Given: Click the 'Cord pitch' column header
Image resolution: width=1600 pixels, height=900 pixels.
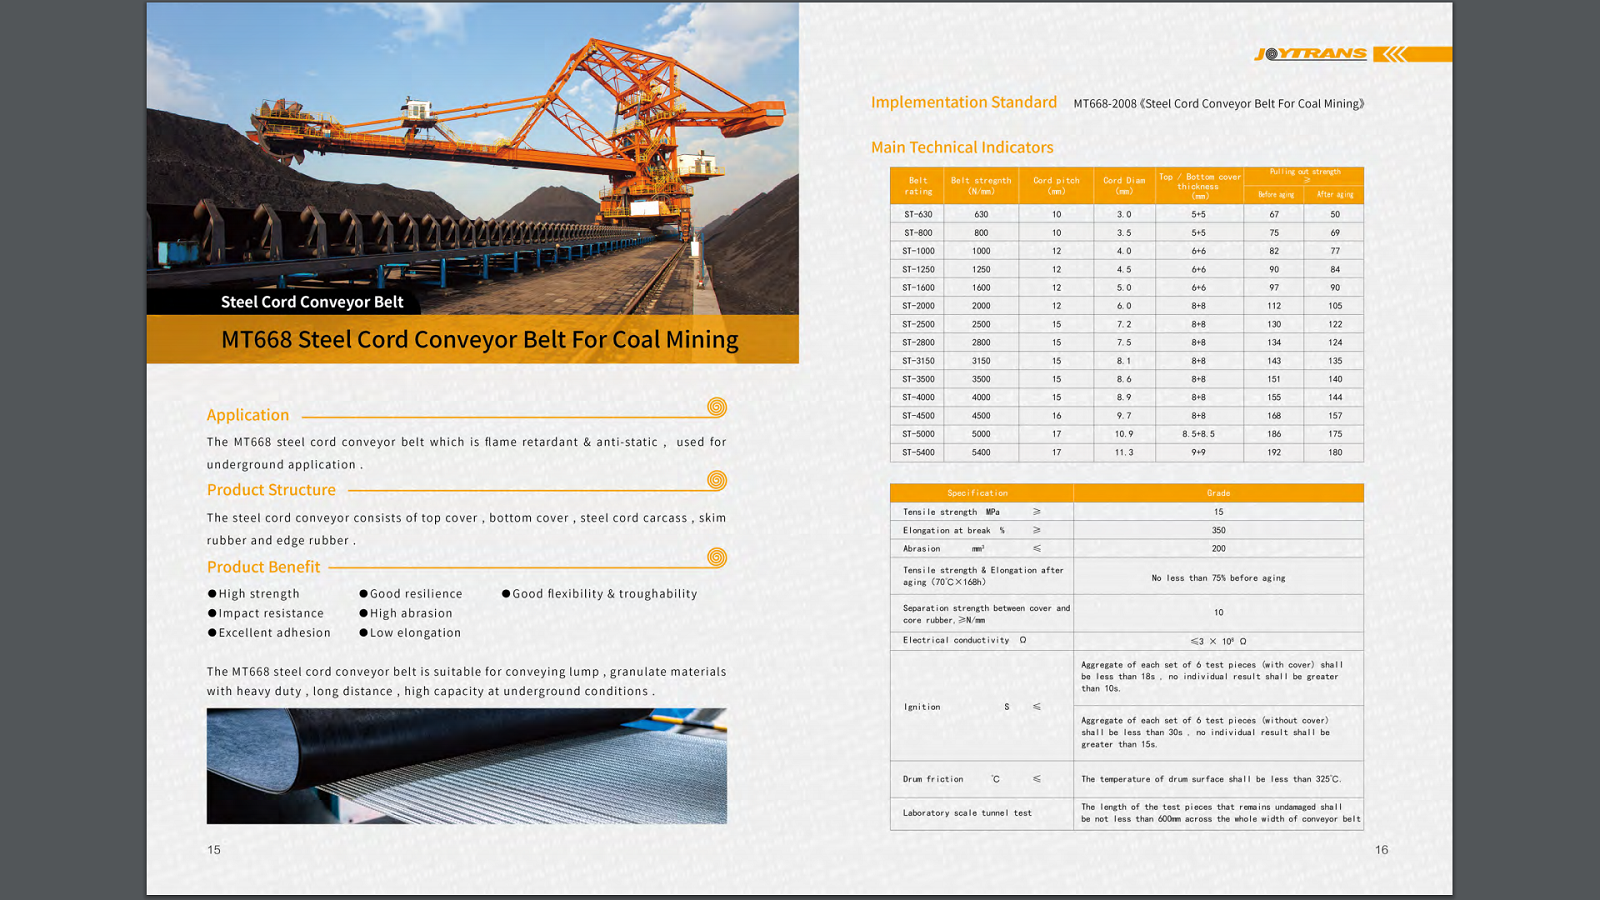Looking at the screenshot, I should [1056, 186].
